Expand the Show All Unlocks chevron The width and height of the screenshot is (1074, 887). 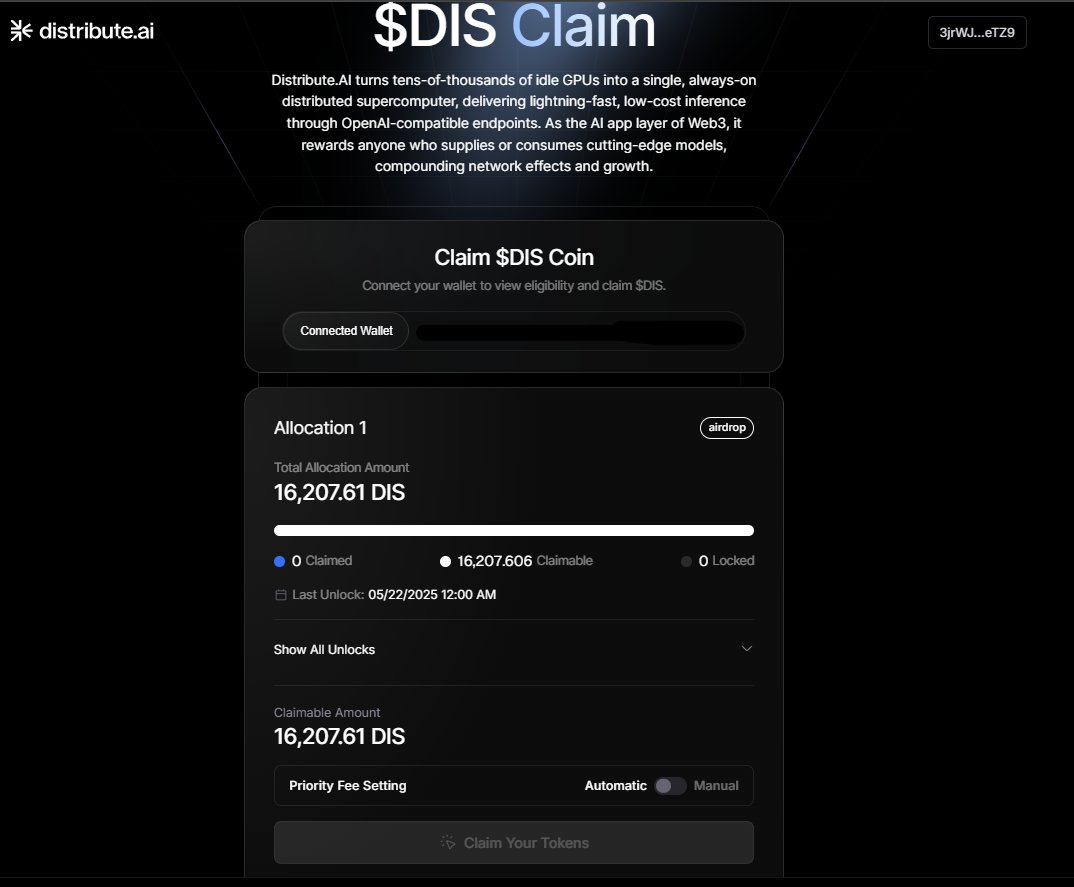point(747,649)
